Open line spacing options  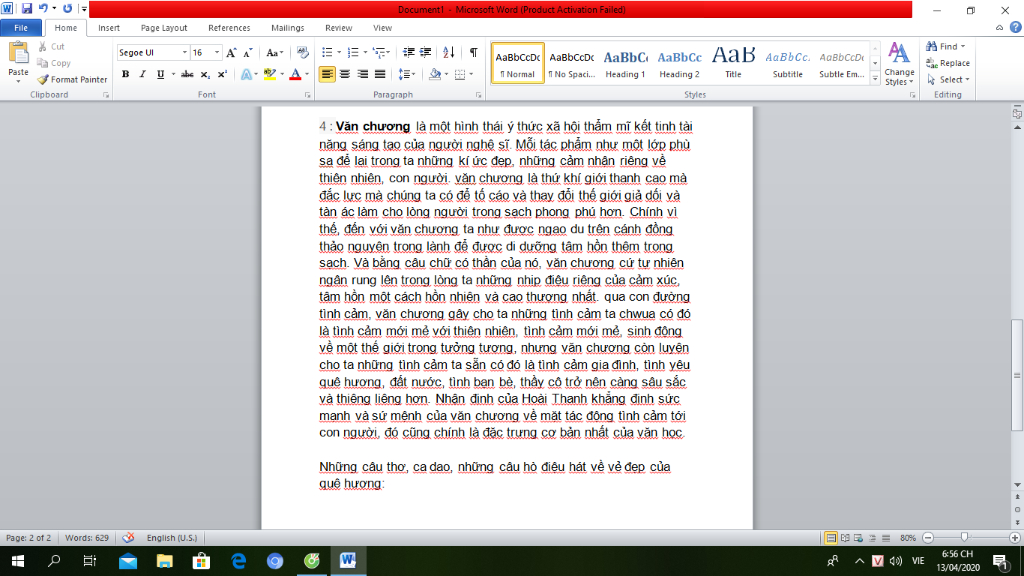(x=407, y=74)
